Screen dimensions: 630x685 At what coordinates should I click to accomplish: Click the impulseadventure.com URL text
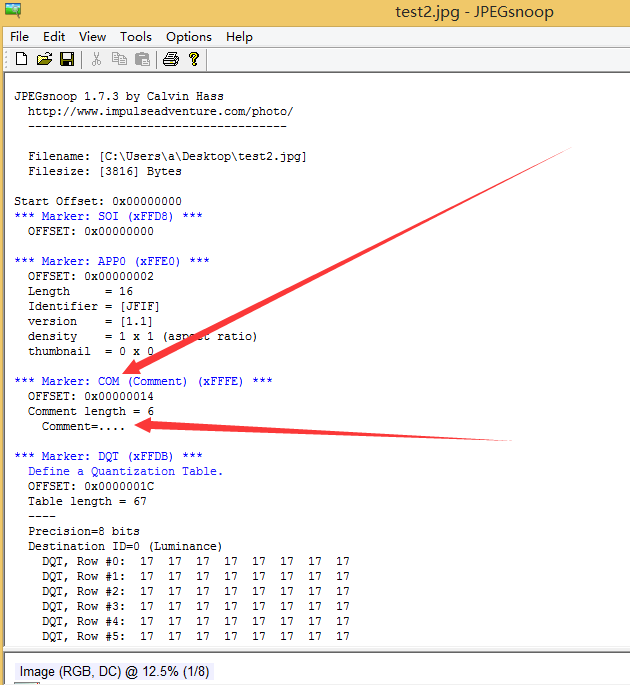pos(160,111)
